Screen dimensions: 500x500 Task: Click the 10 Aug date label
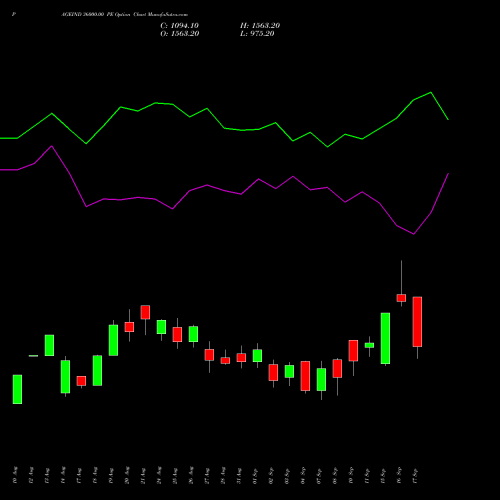15,475
